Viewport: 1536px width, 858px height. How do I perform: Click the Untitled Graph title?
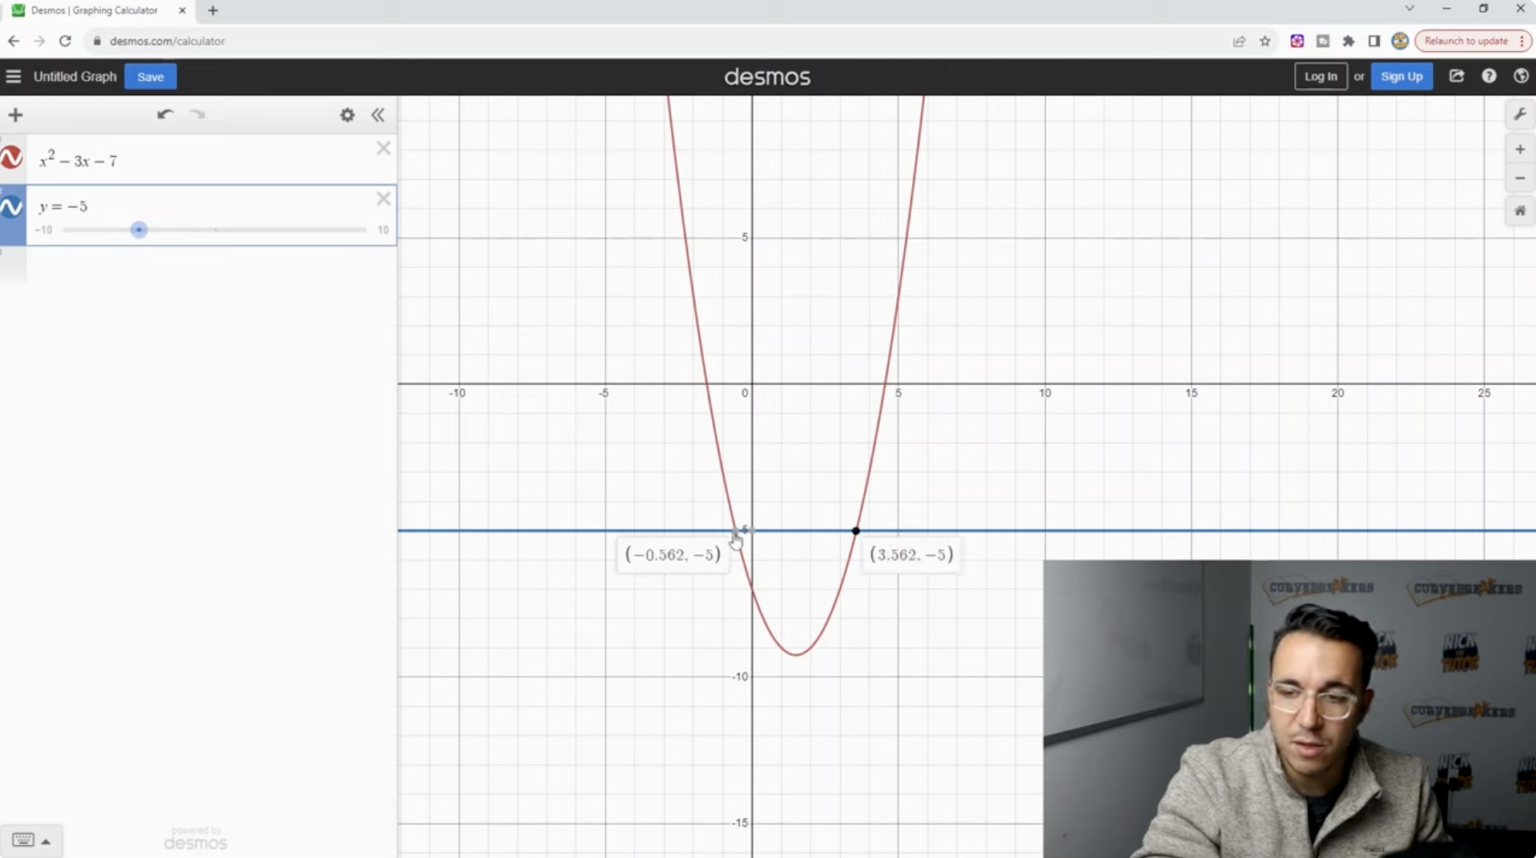tap(75, 76)
